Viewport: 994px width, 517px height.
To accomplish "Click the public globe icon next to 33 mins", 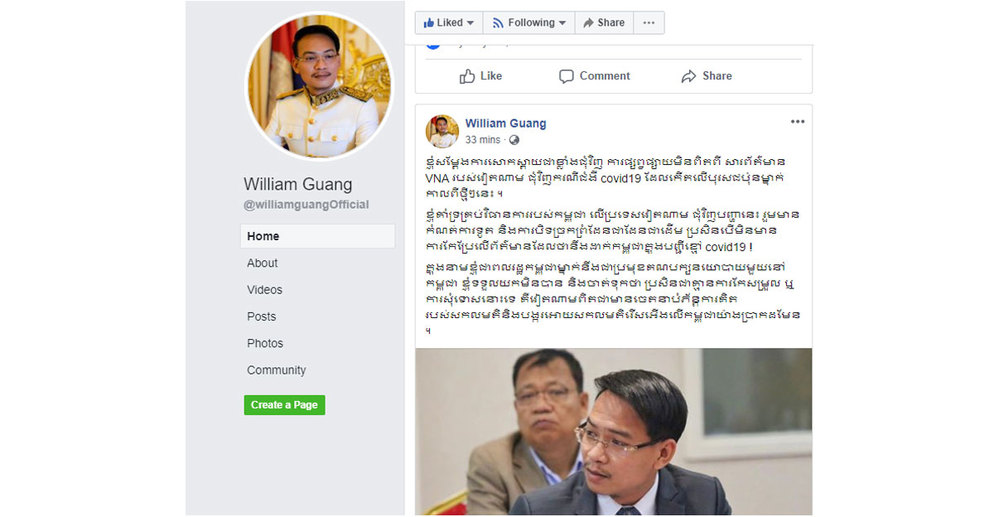I will (514, 140).
